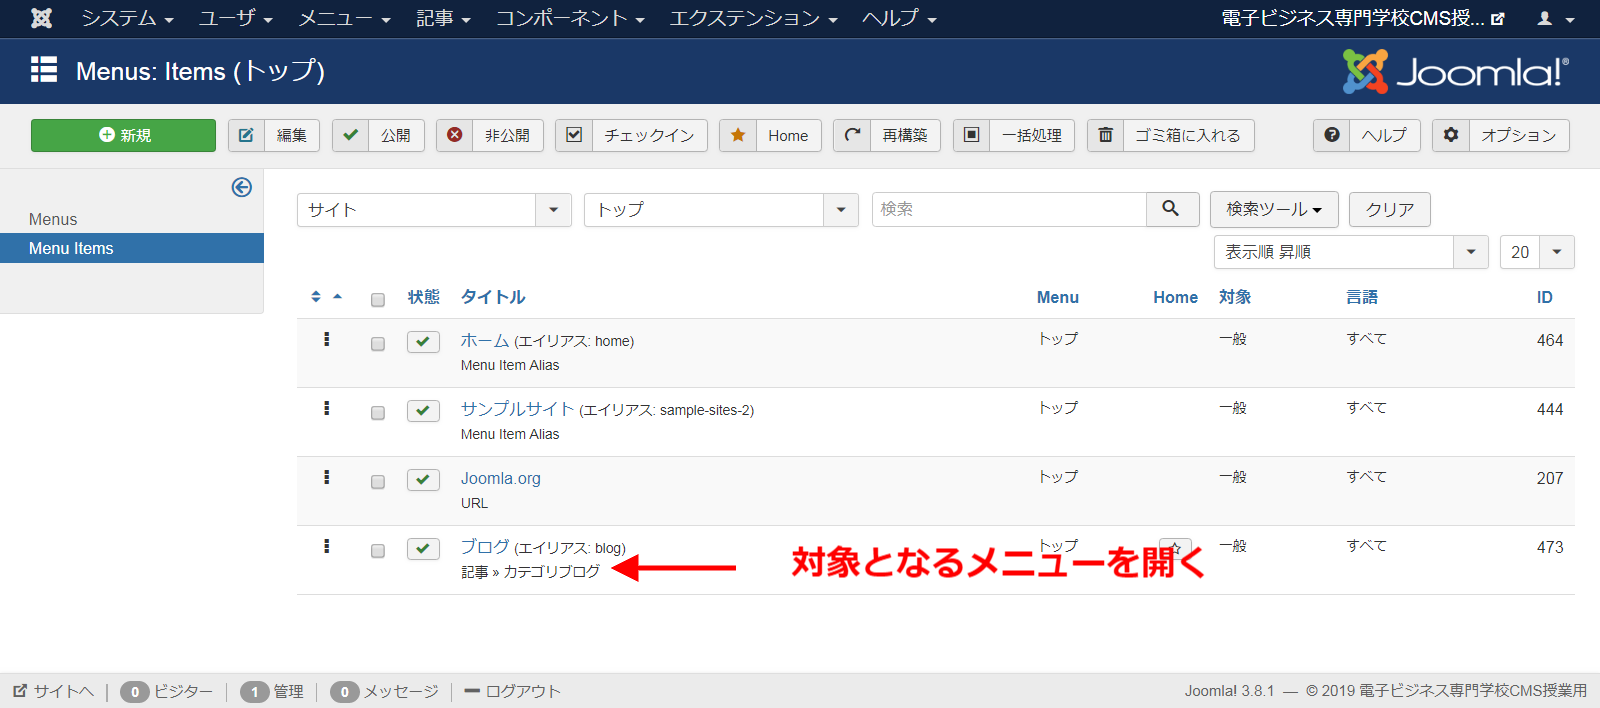Open the エクステンション top menu
The height and width of the screenshot is (708, 1600).
pyautogui.click(x=752, y=18)
